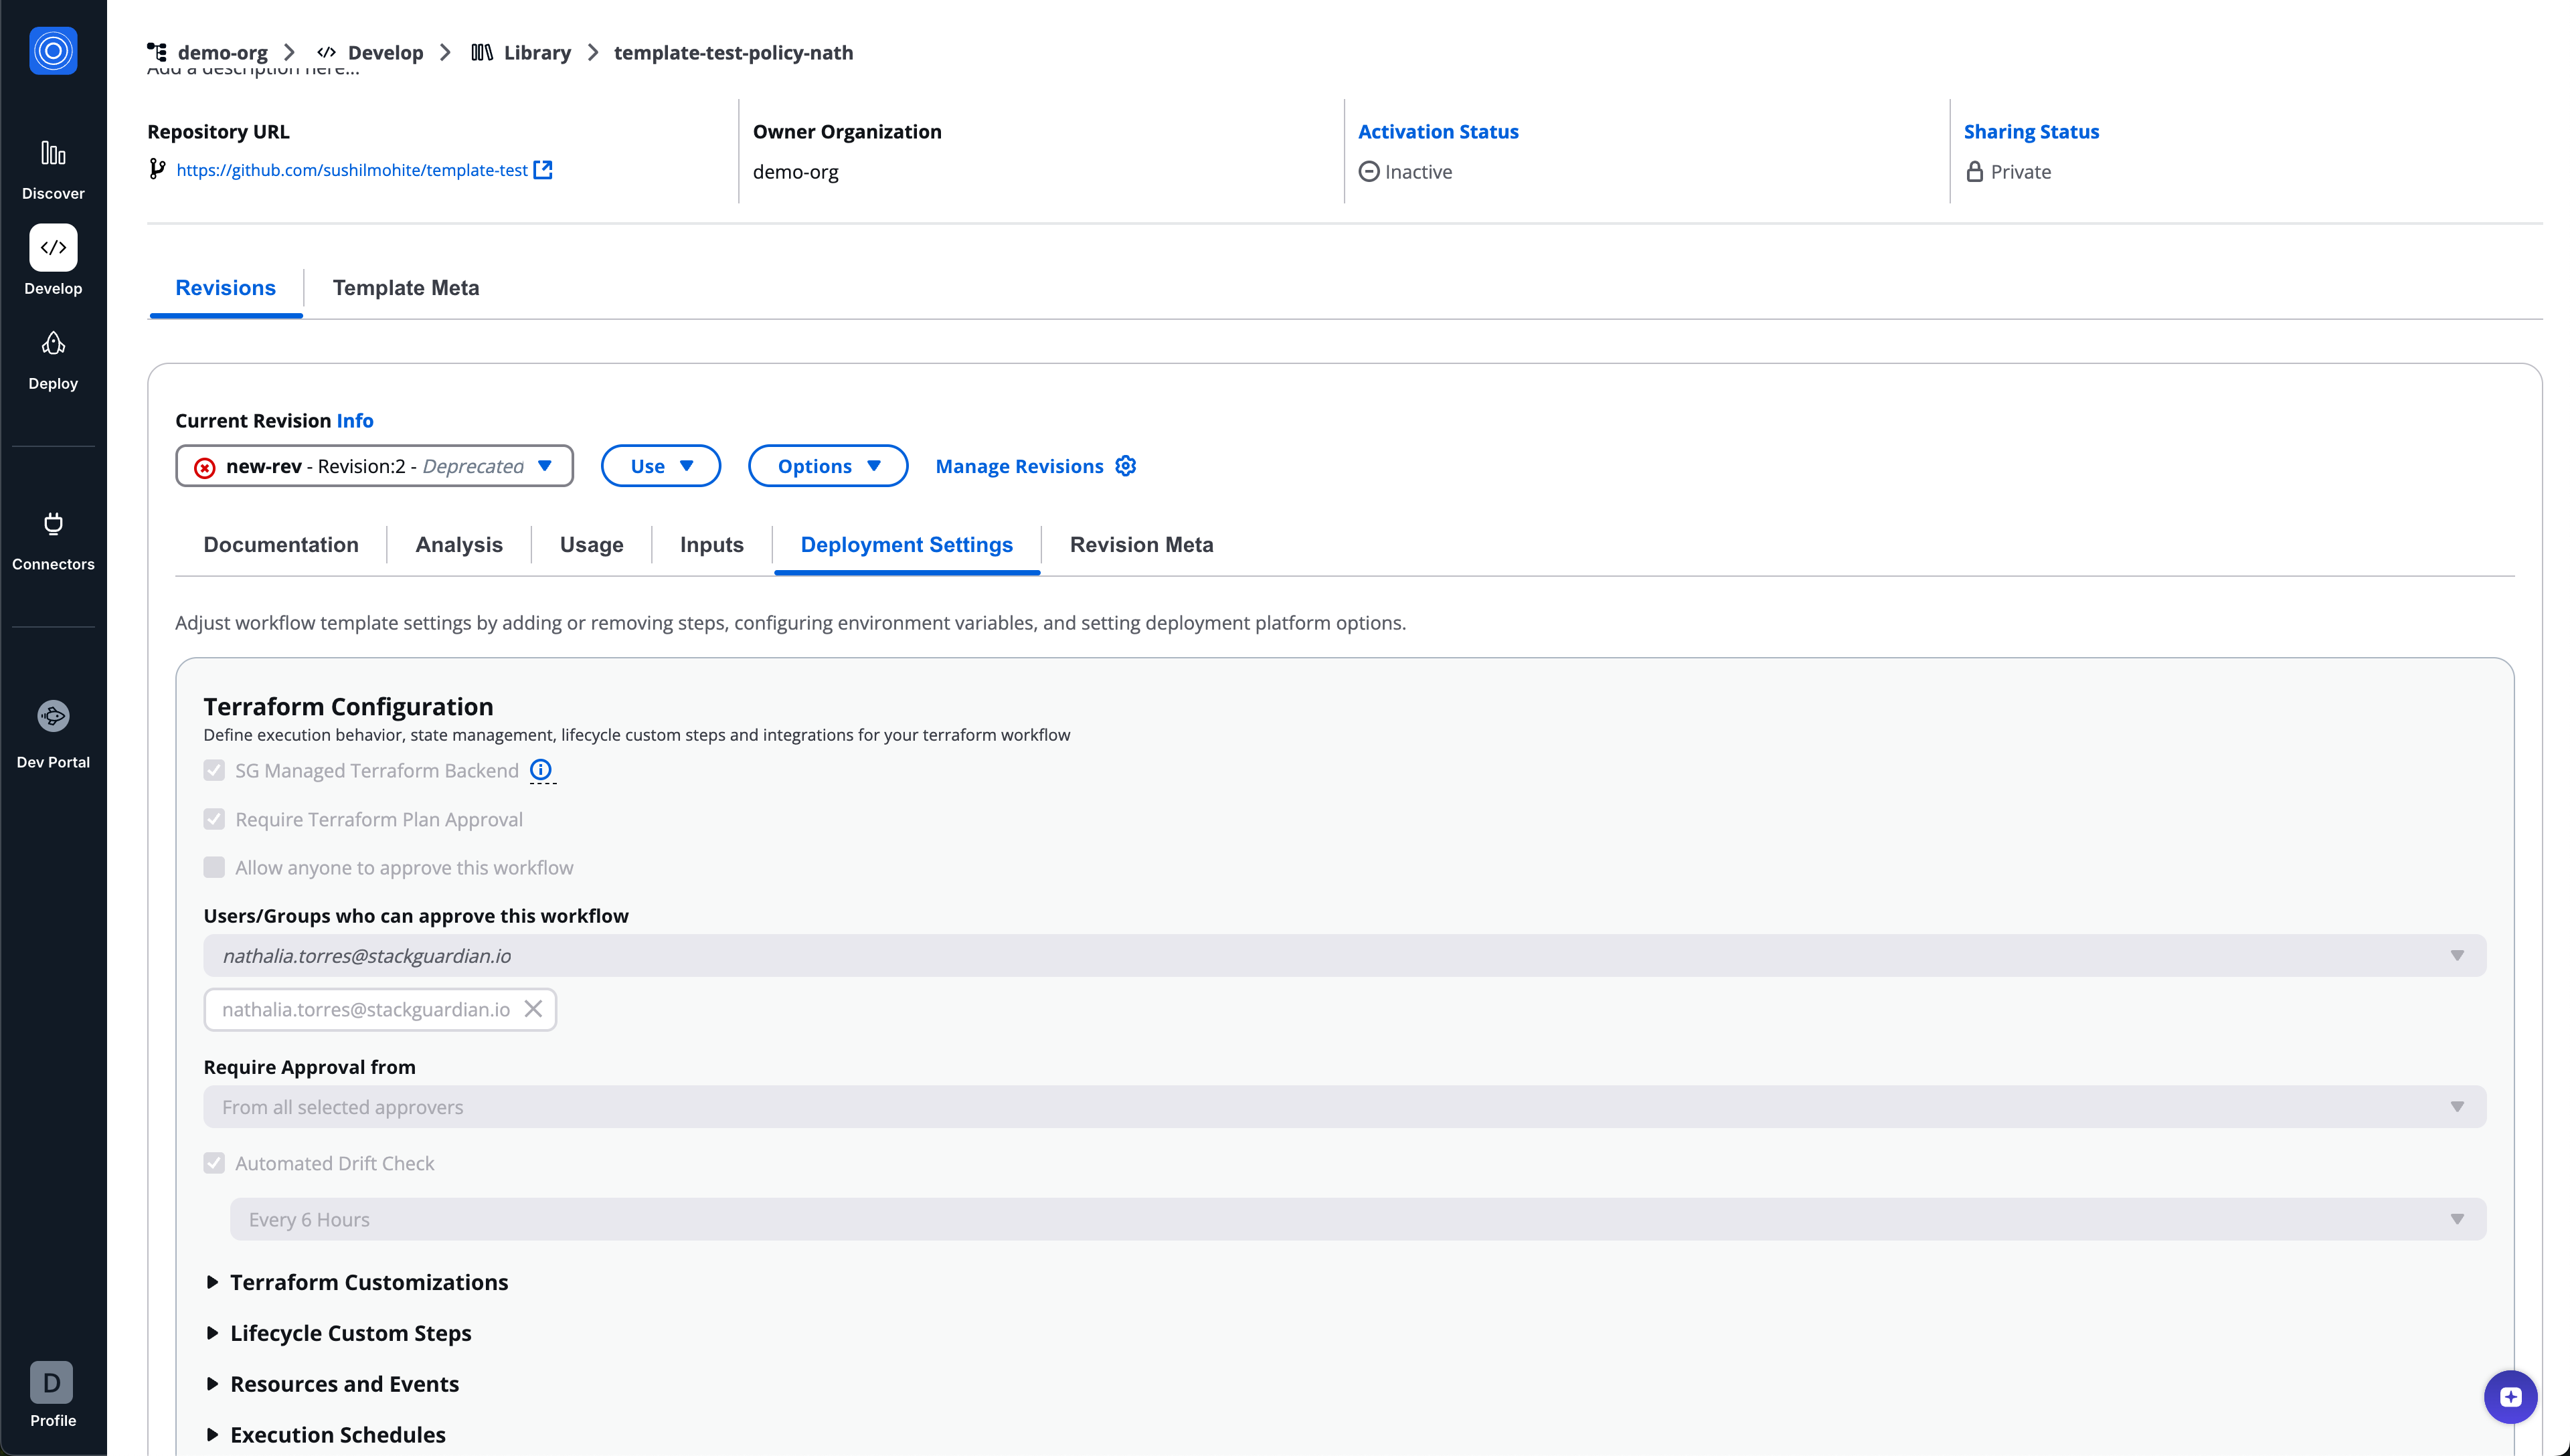Click the Manage Revisions gear icon

click(1125, 466)
